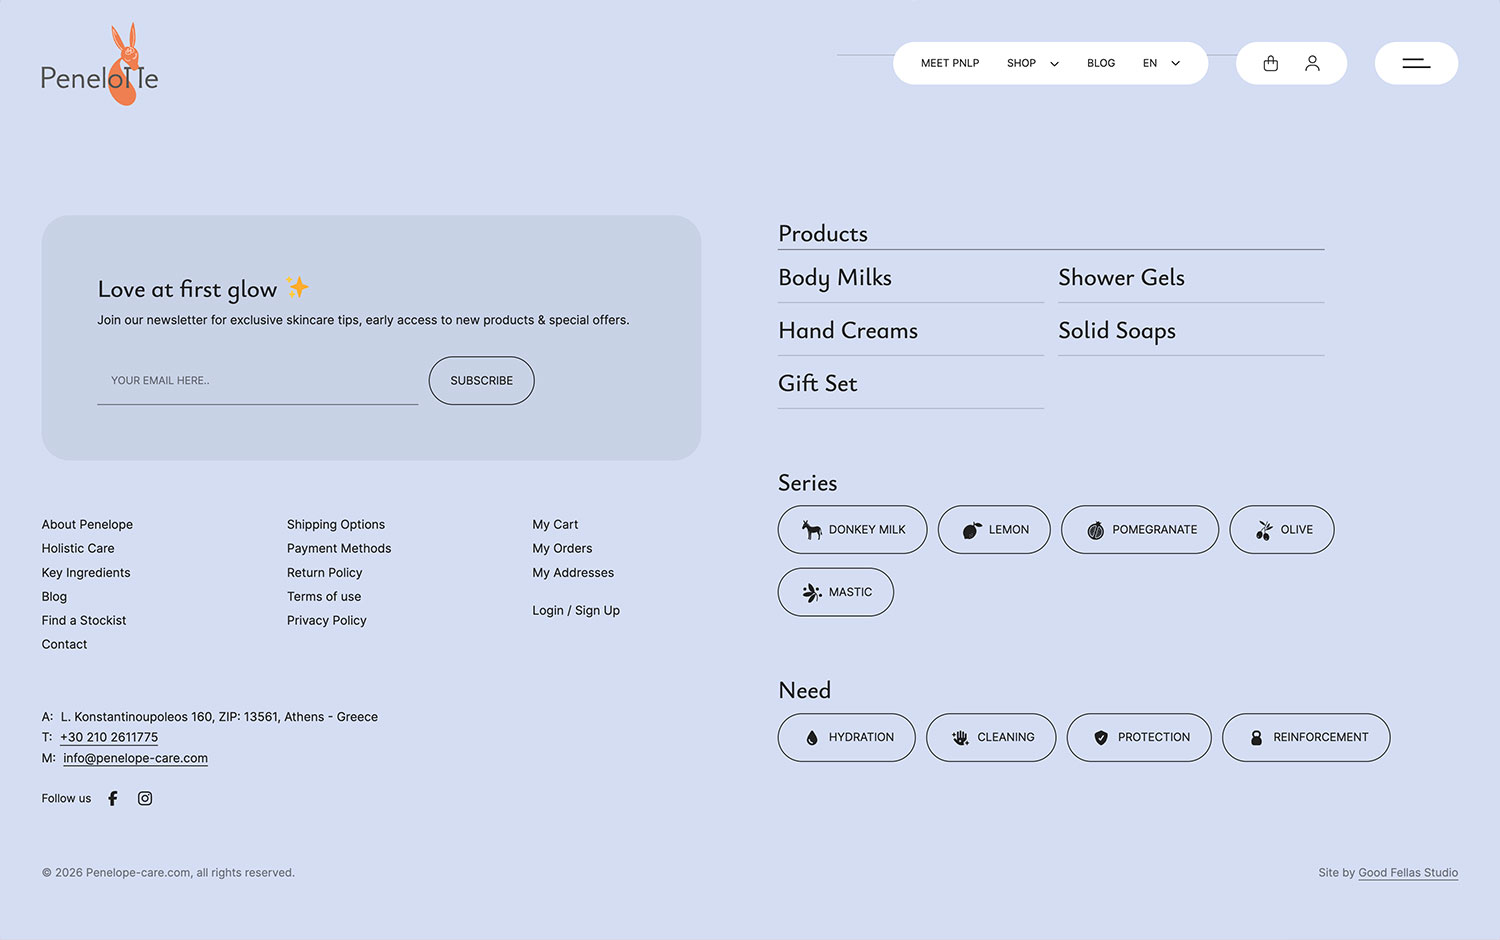Open the Good Fellas Studio link

click(x=1408, y=872)
